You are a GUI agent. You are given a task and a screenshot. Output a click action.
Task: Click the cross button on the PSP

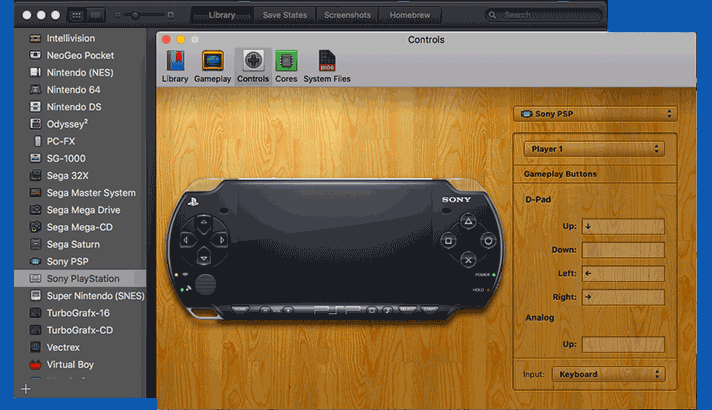[x=468, y=260]
